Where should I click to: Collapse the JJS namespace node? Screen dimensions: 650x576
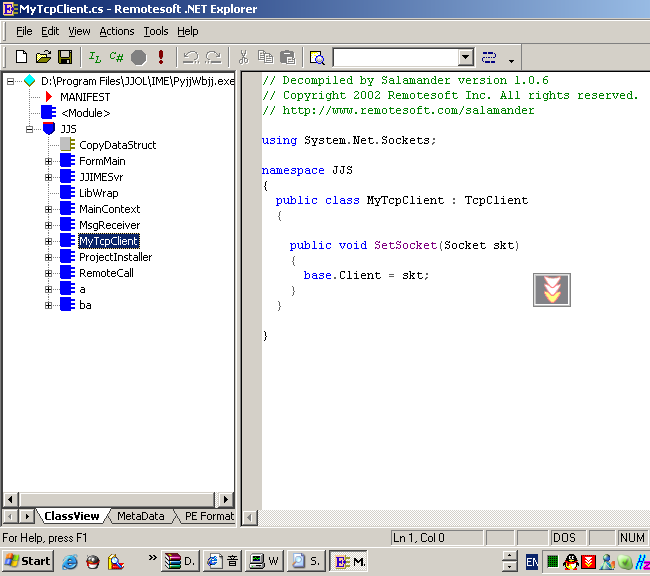[31, 129]
